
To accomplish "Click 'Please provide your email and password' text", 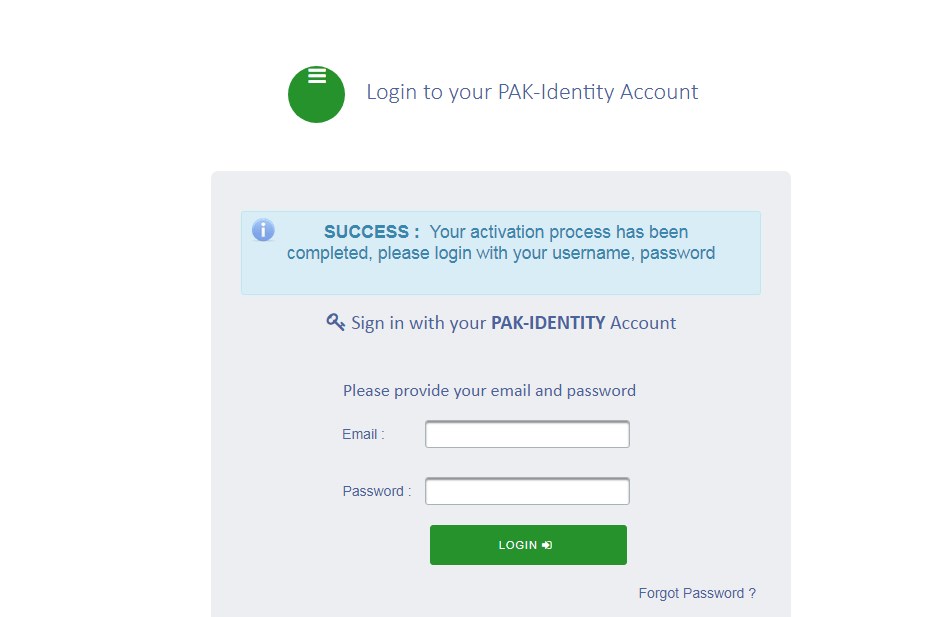I will tap(489, 390).
